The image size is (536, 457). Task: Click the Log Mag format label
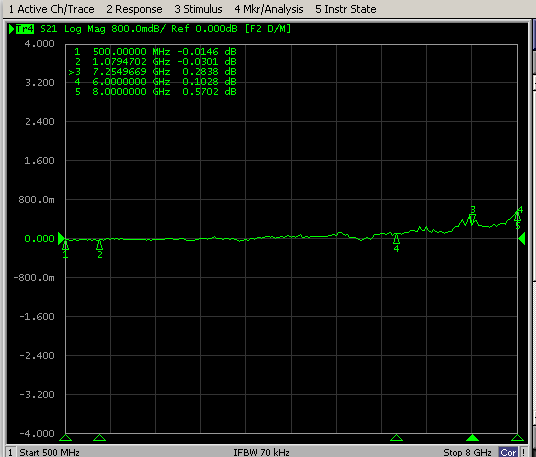pyautogui.click(x=85, y=29)
